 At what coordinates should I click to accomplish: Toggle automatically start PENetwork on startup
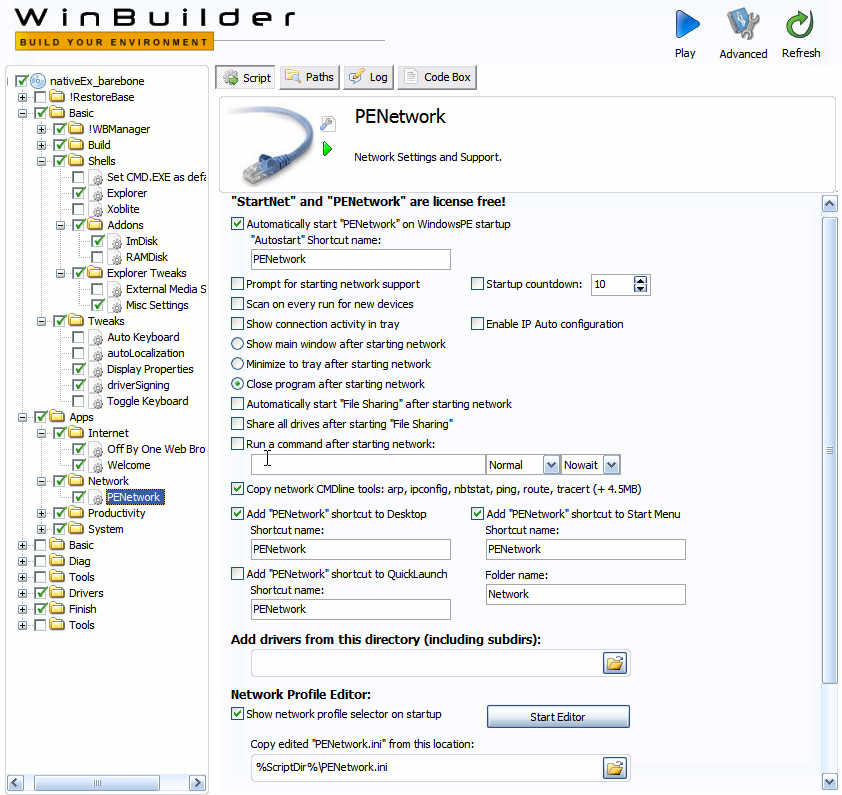coord(237,223)
